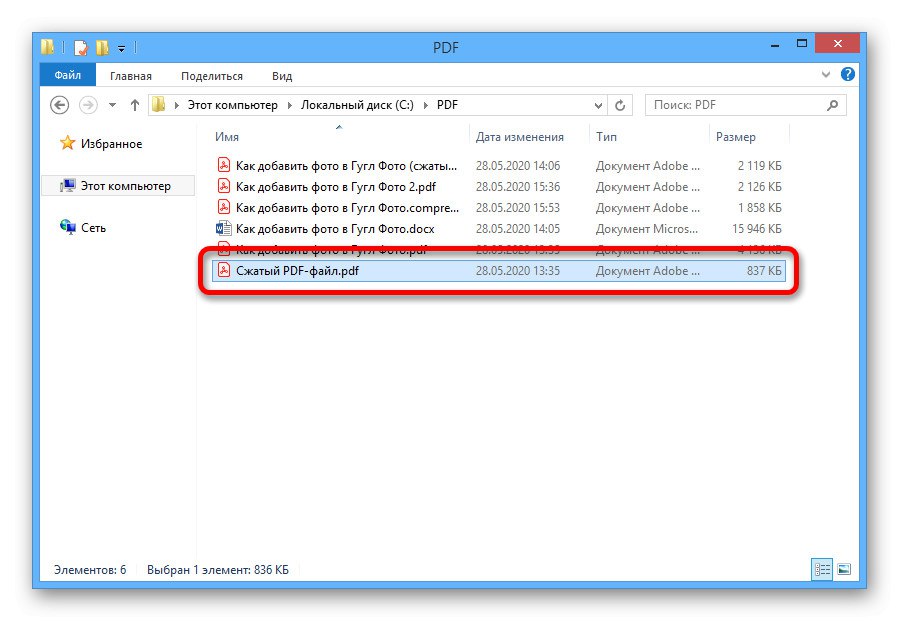Click the Back navigation arrow
This screenshot has height=621, width=899.
[60, 104]
